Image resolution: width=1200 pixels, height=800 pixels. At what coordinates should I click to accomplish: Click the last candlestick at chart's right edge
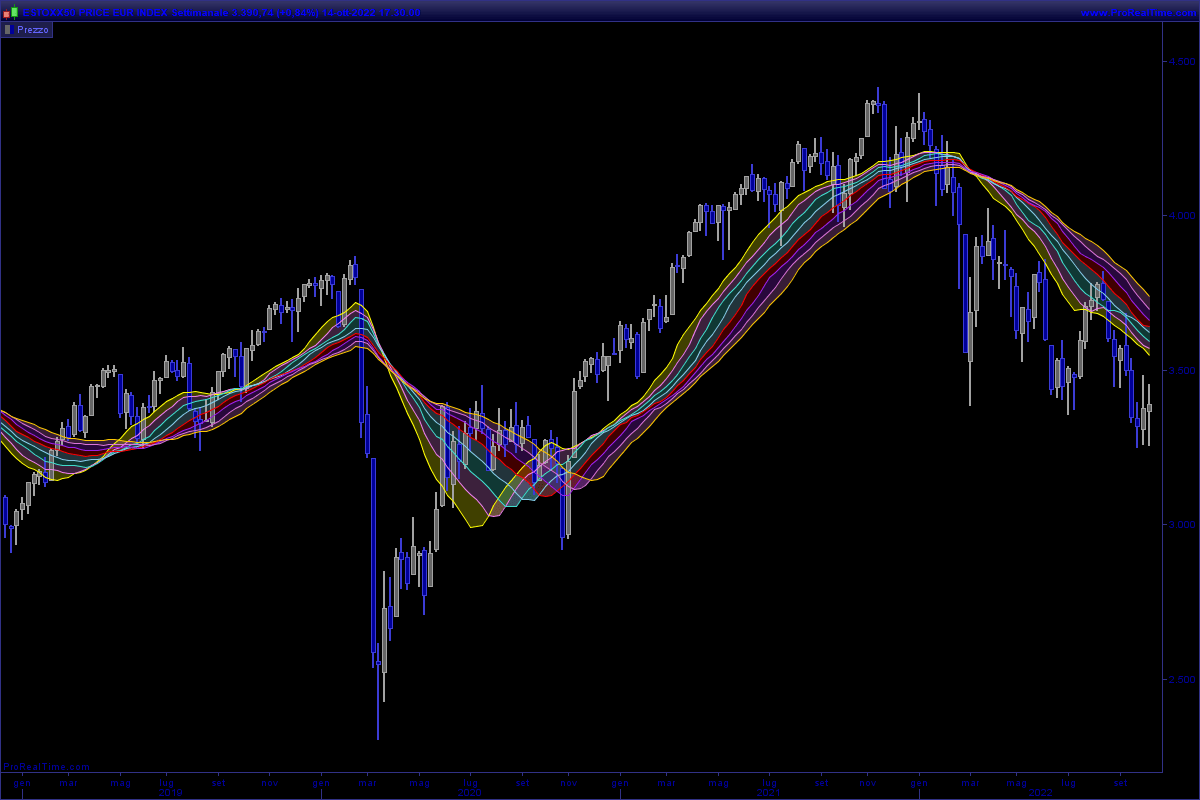tap(1149, 408)
